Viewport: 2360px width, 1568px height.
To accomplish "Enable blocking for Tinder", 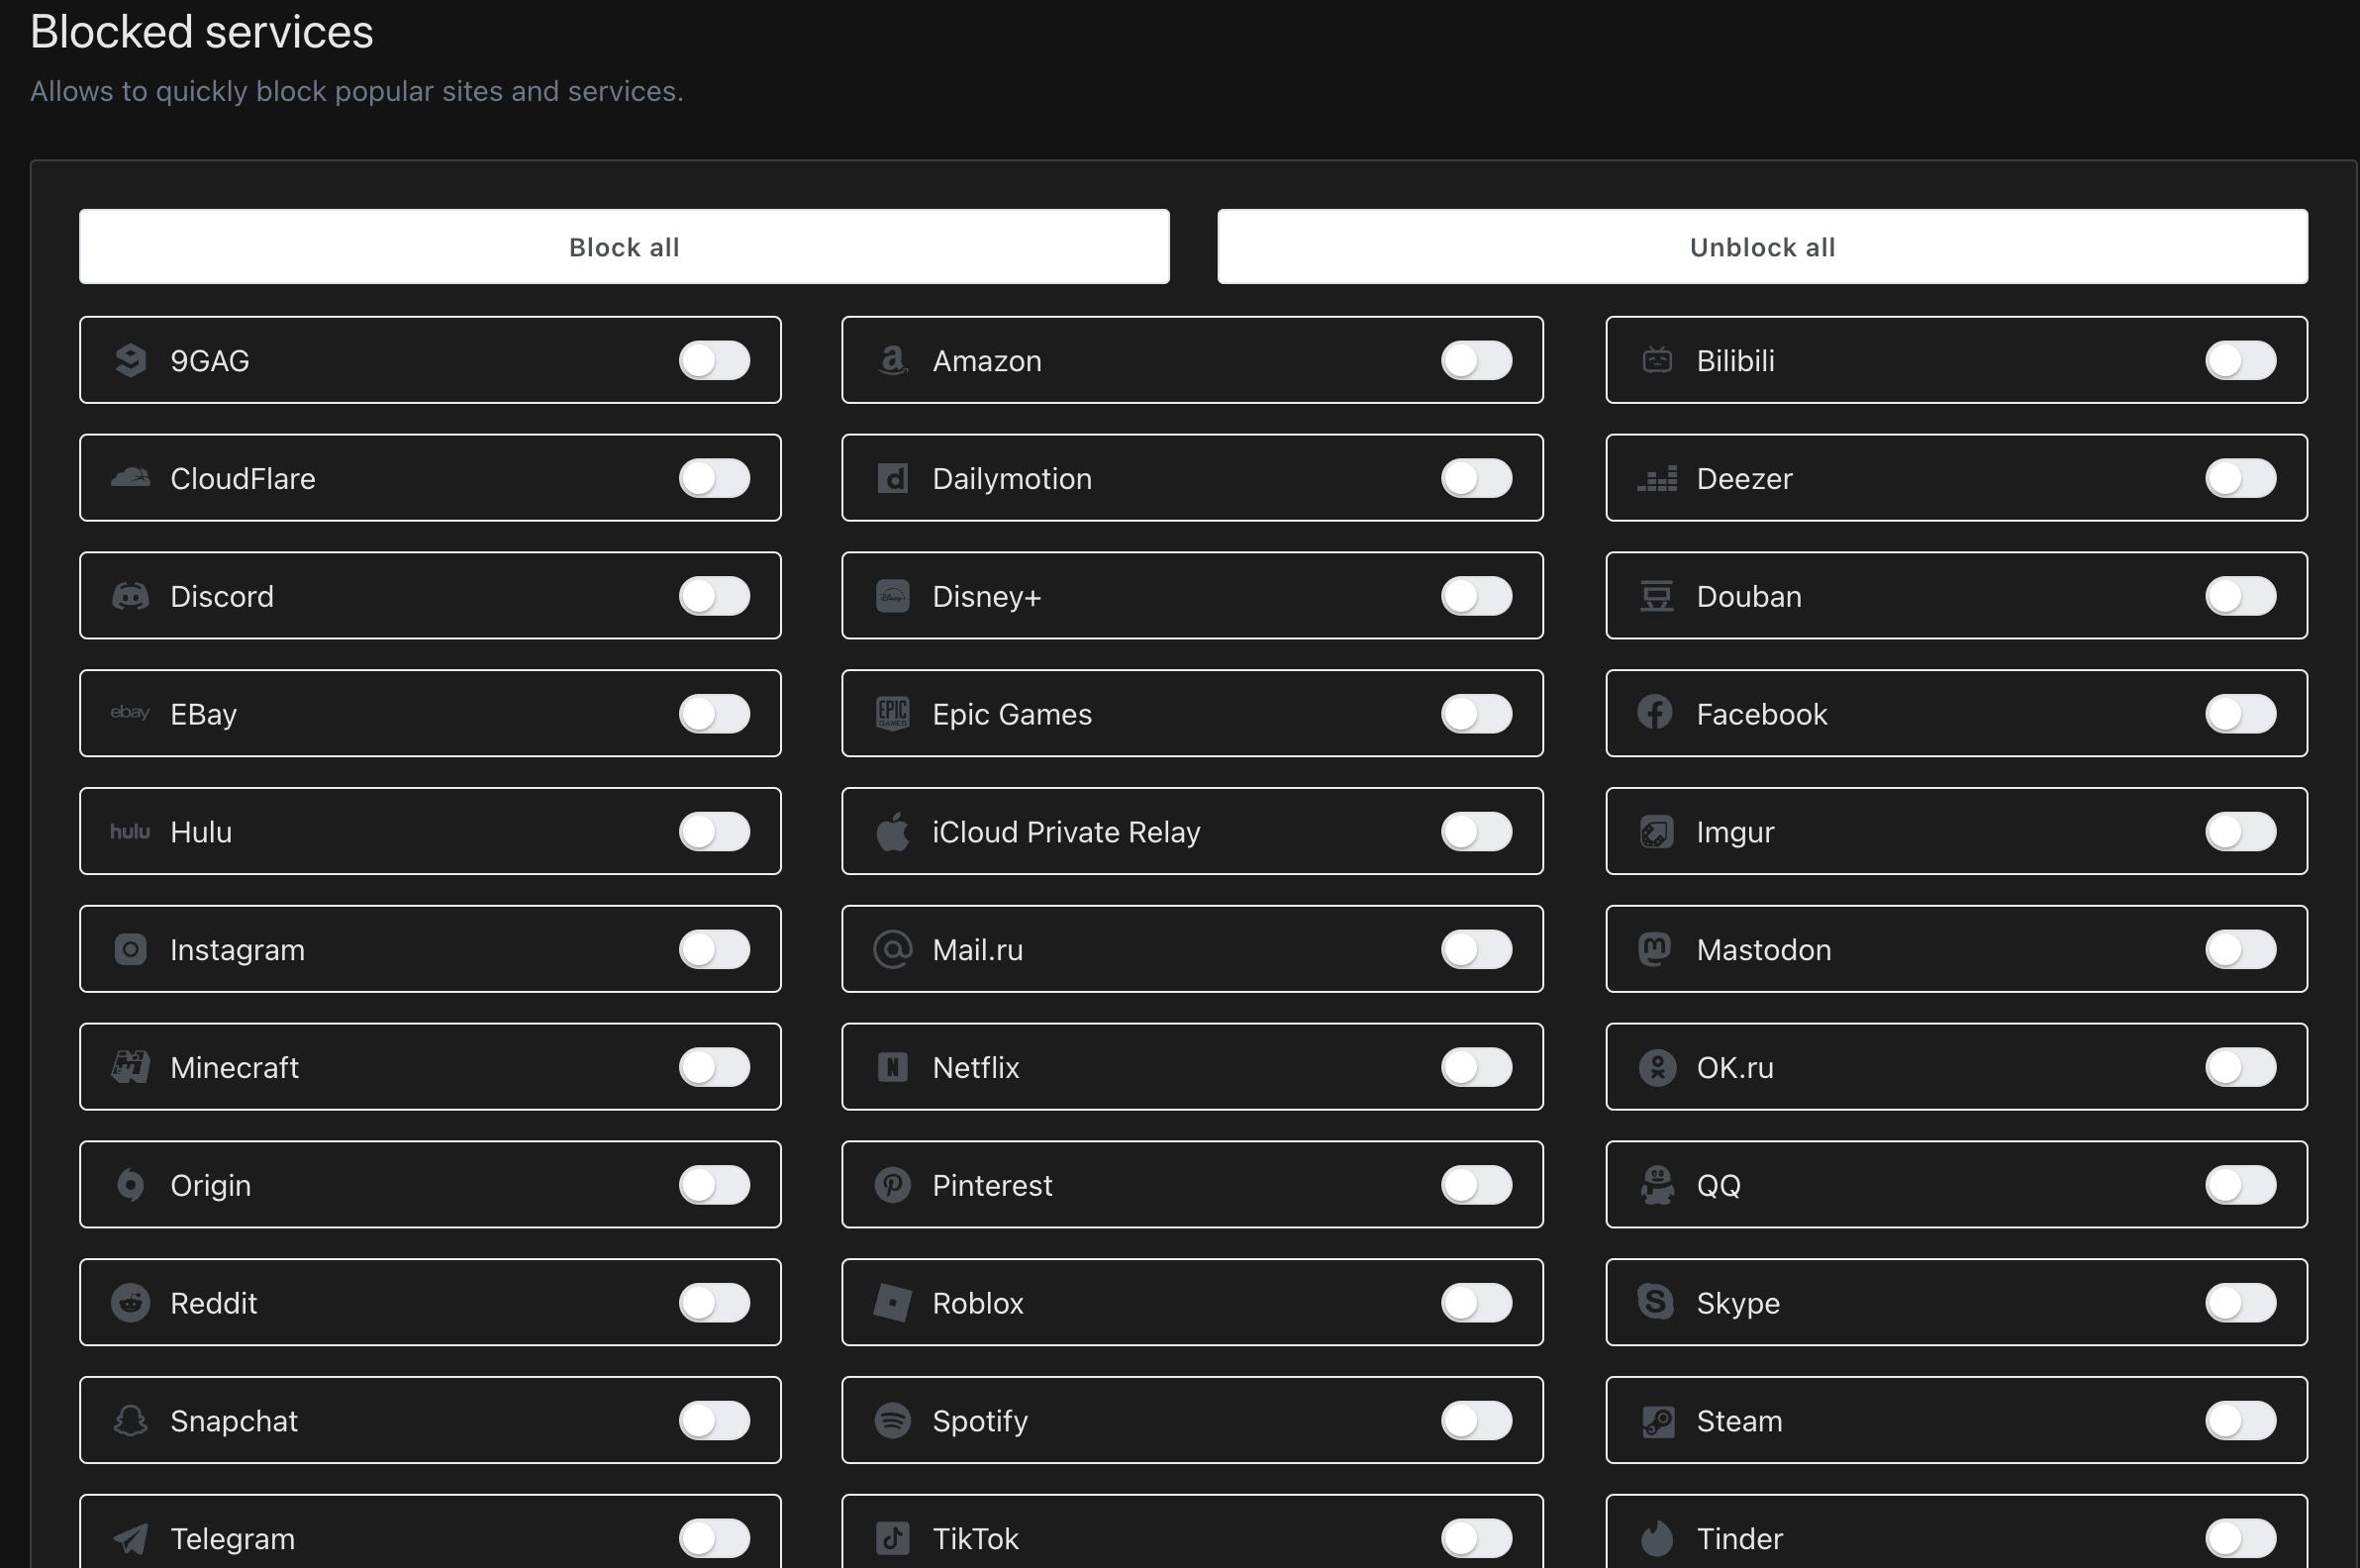I will 2240,1538.
